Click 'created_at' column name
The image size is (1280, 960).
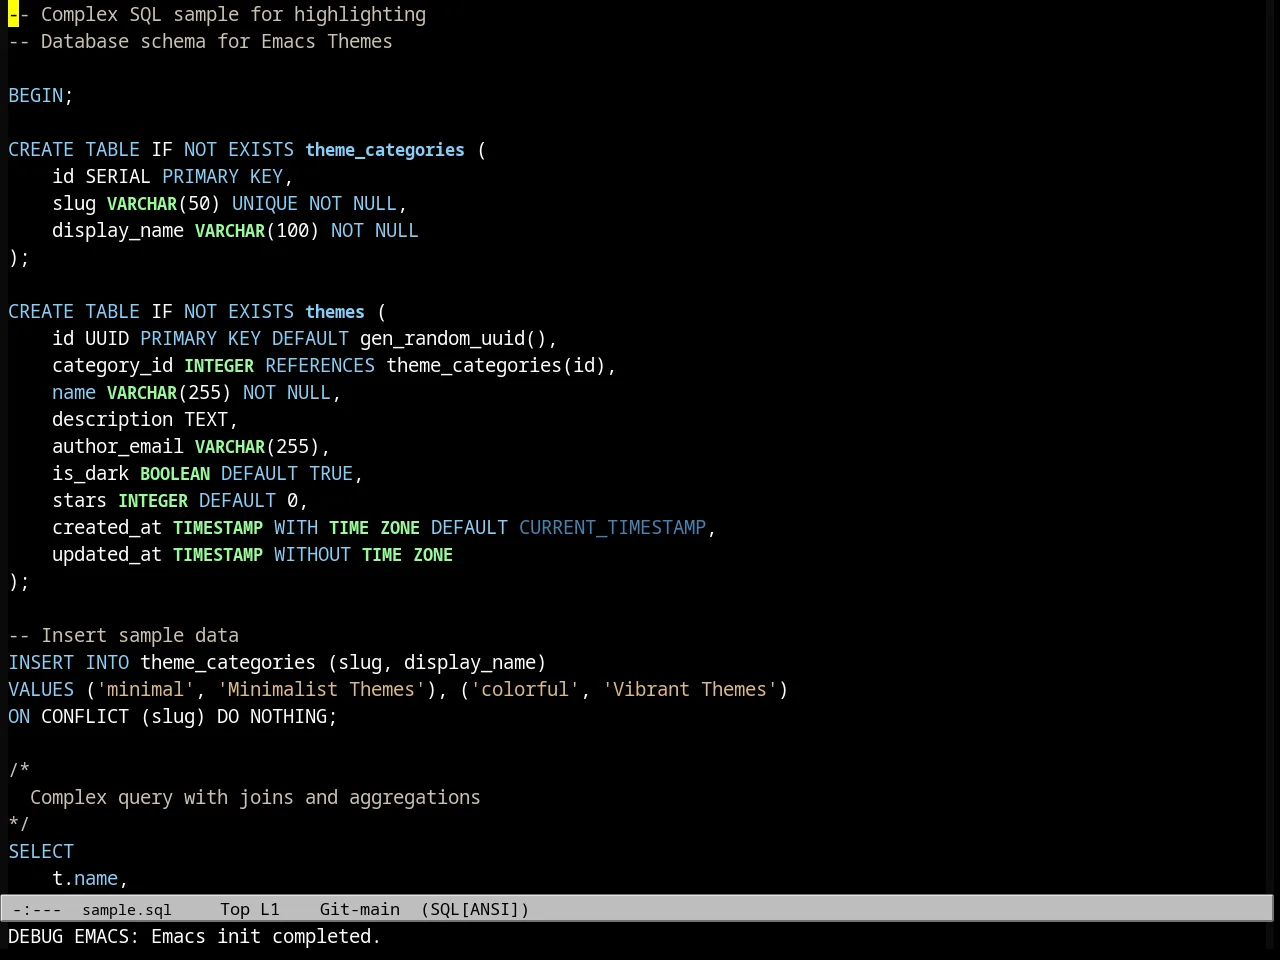coord(107,527)
